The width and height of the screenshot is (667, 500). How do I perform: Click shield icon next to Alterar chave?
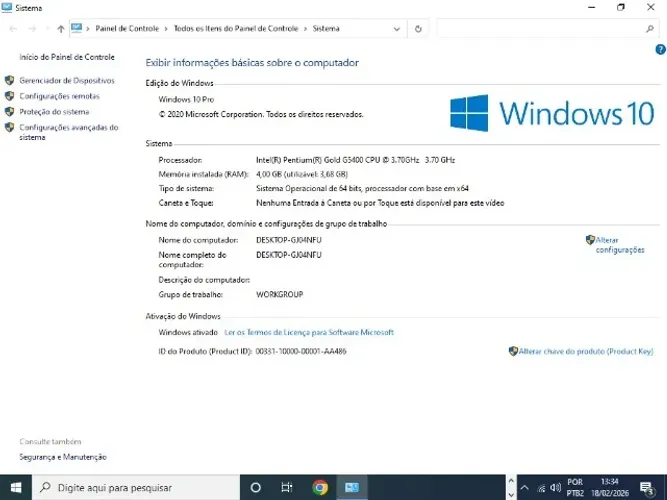[x=513, y=351]
